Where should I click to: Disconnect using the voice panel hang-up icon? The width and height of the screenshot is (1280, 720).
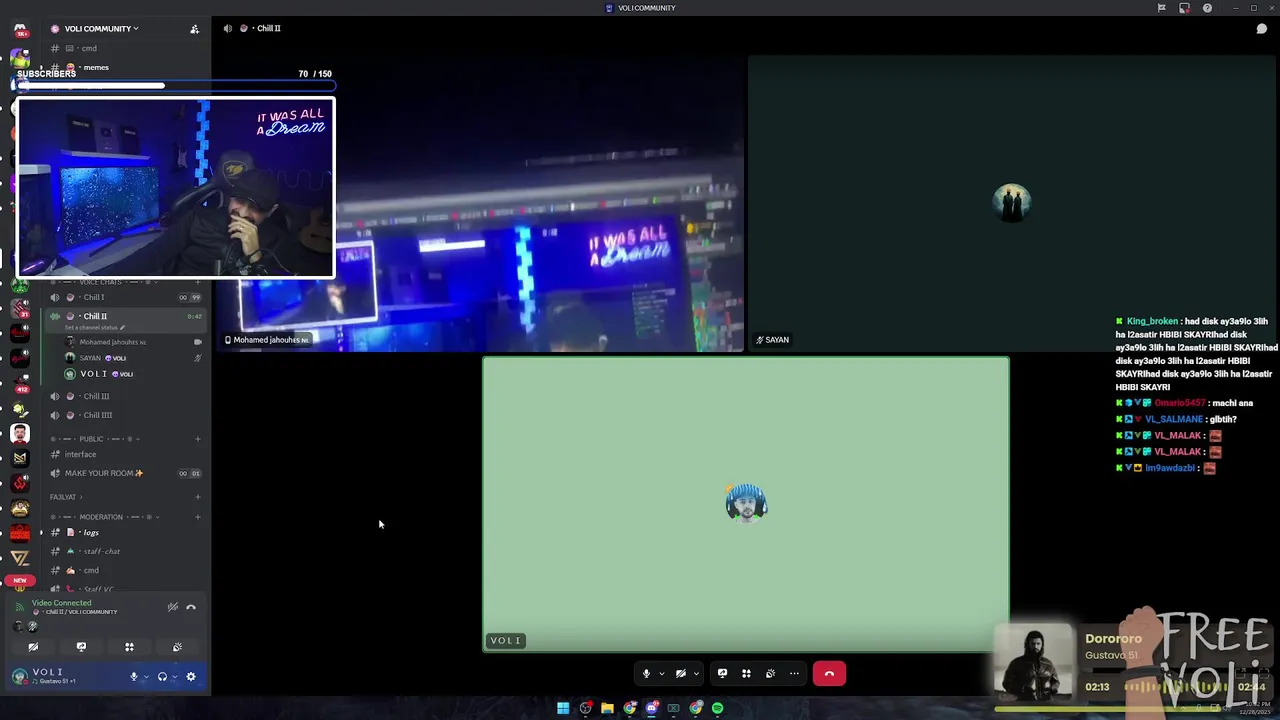pyautogui.click(x=191, y=607)
